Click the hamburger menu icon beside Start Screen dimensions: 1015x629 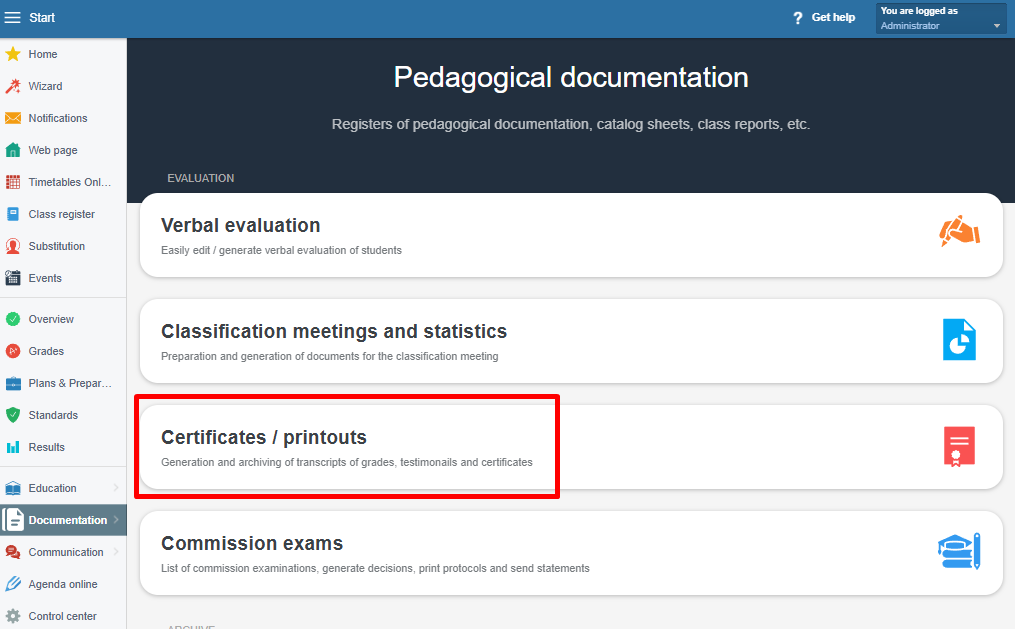[x=13, y=18]
